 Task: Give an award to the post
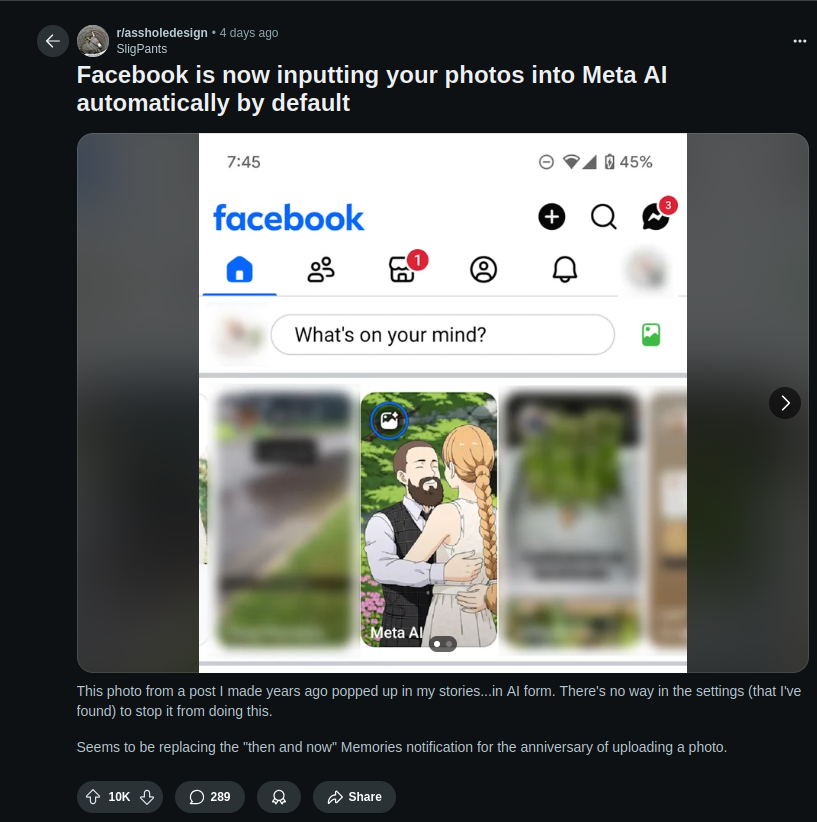(279, 797)
